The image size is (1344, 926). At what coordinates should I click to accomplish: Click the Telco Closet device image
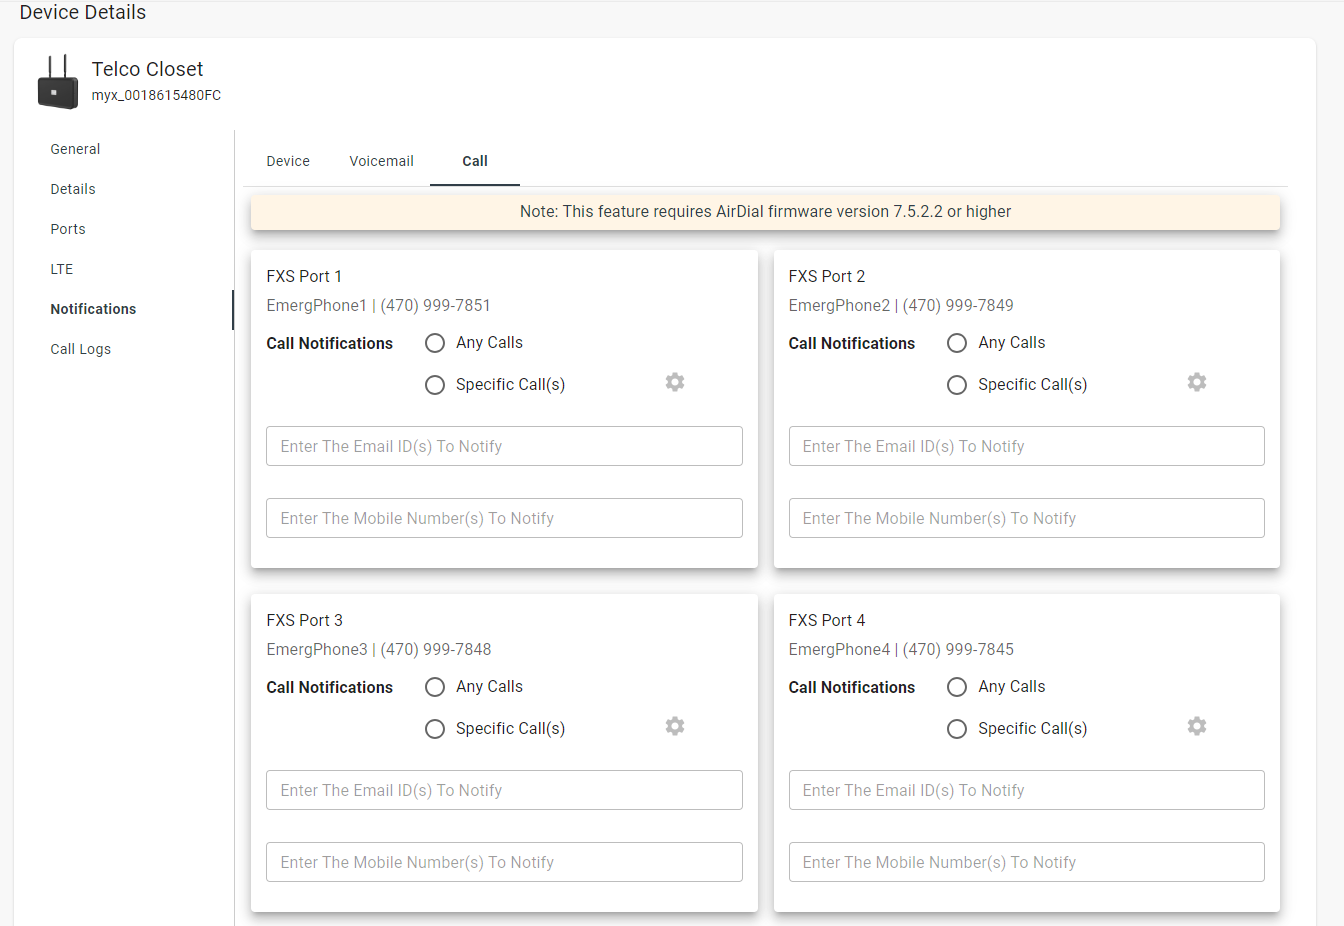coord(57,83)
